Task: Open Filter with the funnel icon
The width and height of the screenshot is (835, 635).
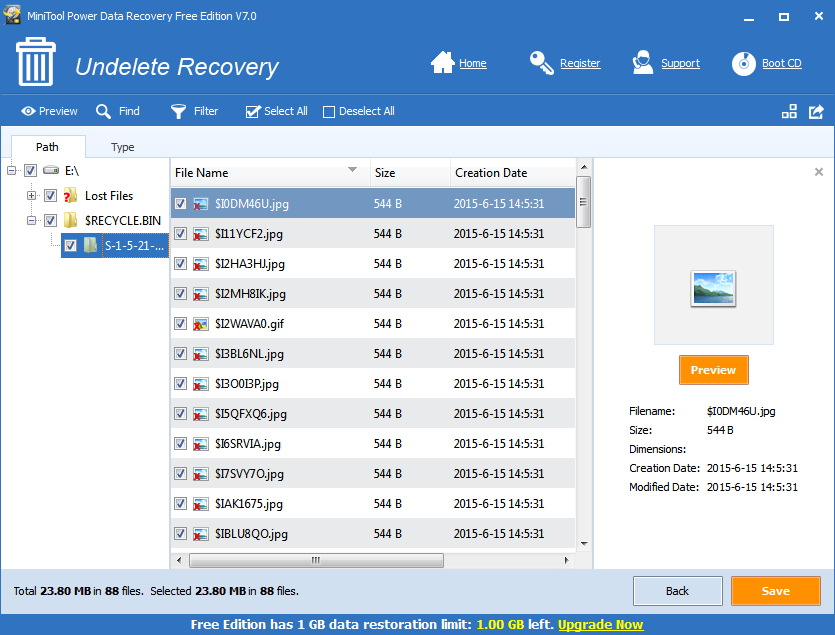Action: pos(178,111)
